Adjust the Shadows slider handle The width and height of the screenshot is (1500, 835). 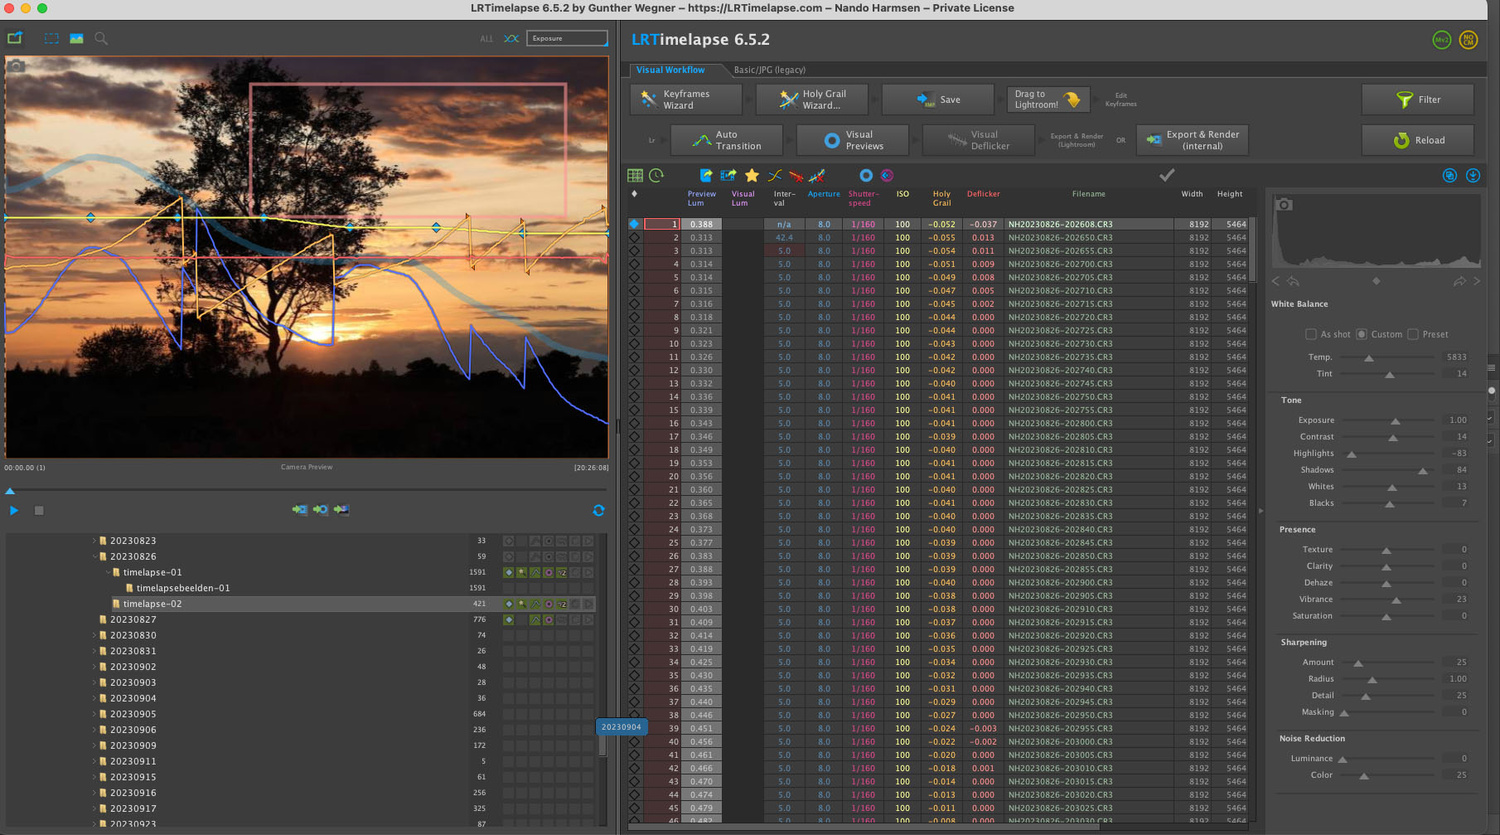coord(1423,471)
